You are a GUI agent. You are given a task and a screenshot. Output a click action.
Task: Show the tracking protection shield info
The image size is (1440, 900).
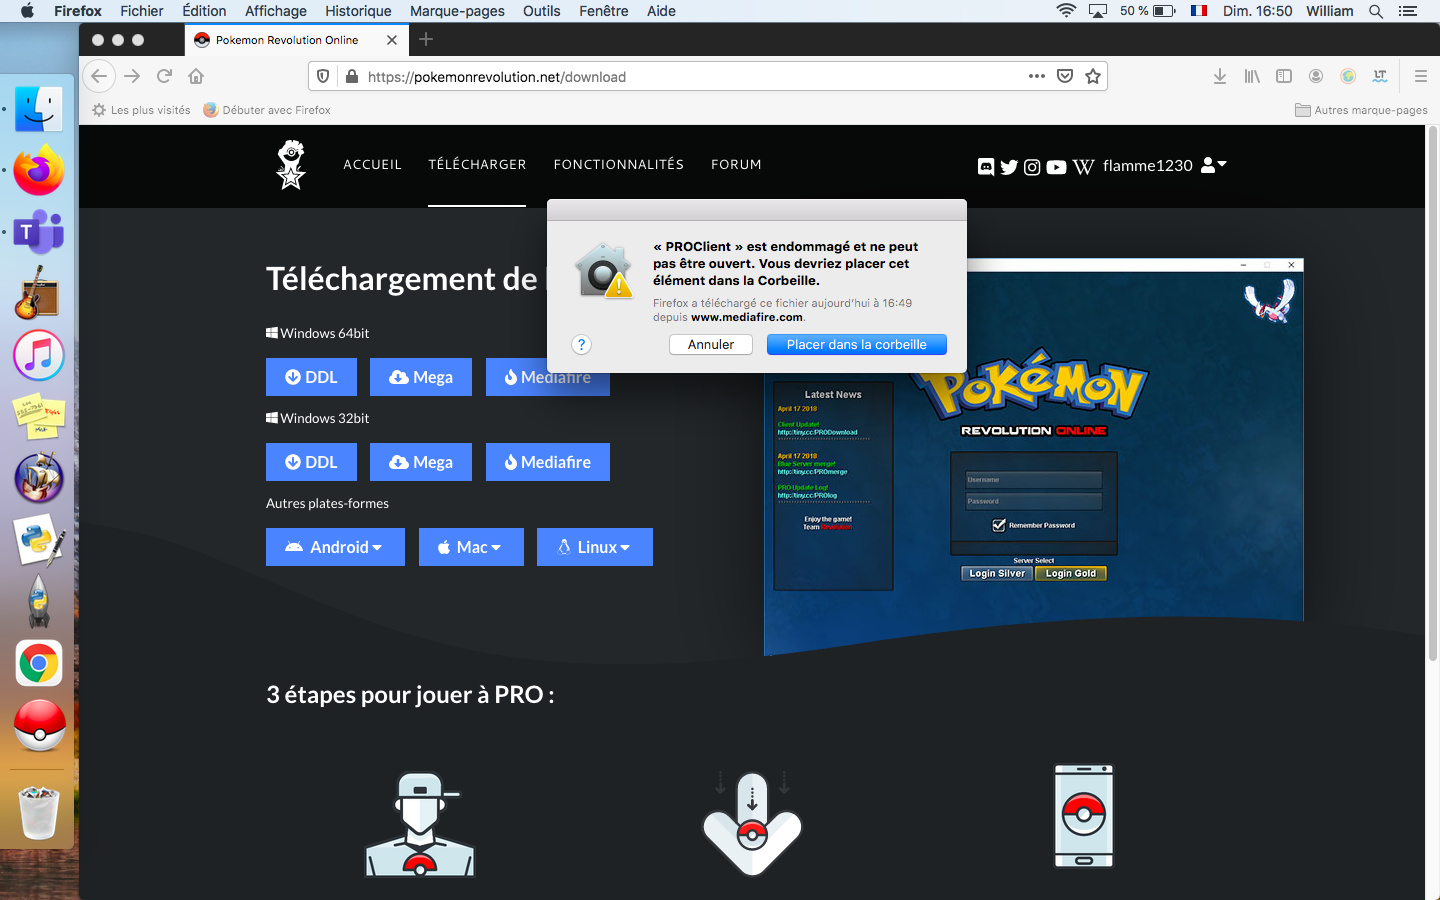(x=323, y=76)
